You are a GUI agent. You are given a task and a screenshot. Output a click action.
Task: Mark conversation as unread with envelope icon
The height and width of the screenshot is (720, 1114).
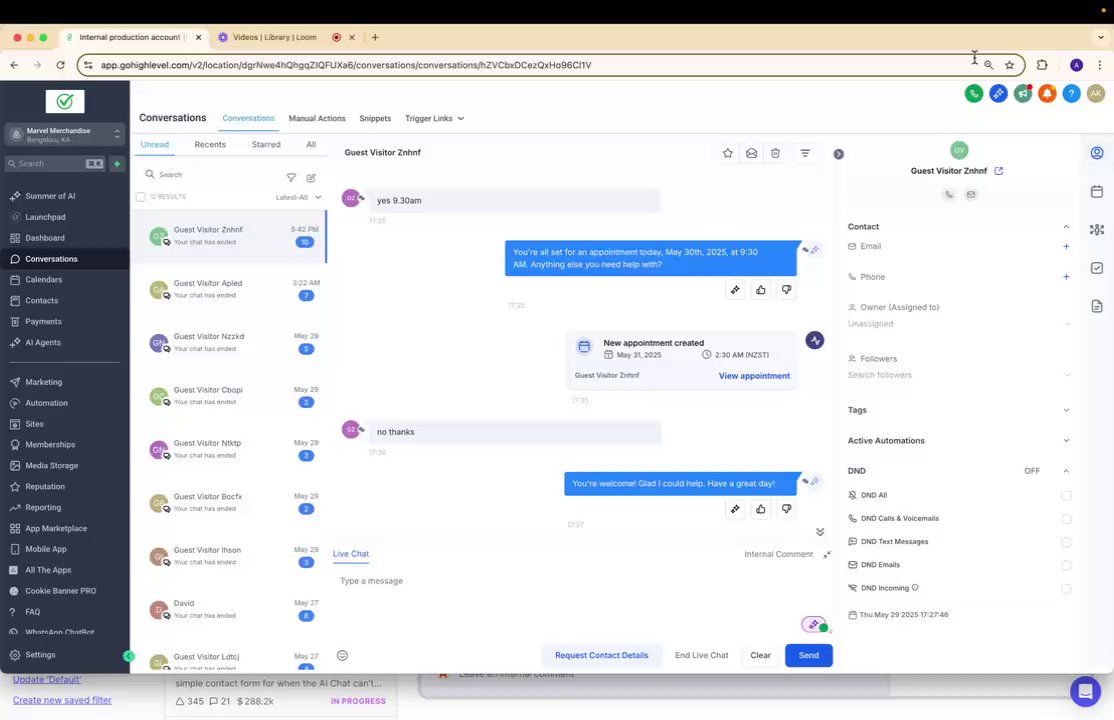click(751, 153)
